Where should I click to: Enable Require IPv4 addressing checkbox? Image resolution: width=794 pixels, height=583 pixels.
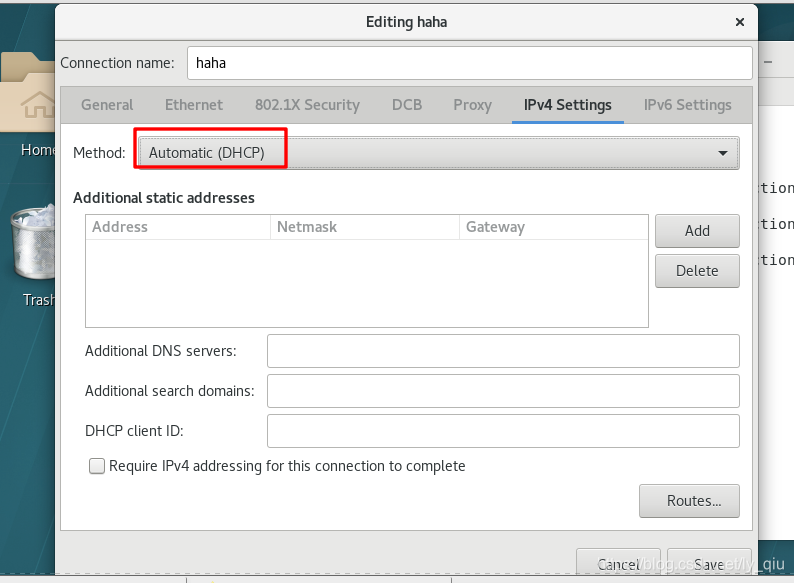click(x=97, y=466)
